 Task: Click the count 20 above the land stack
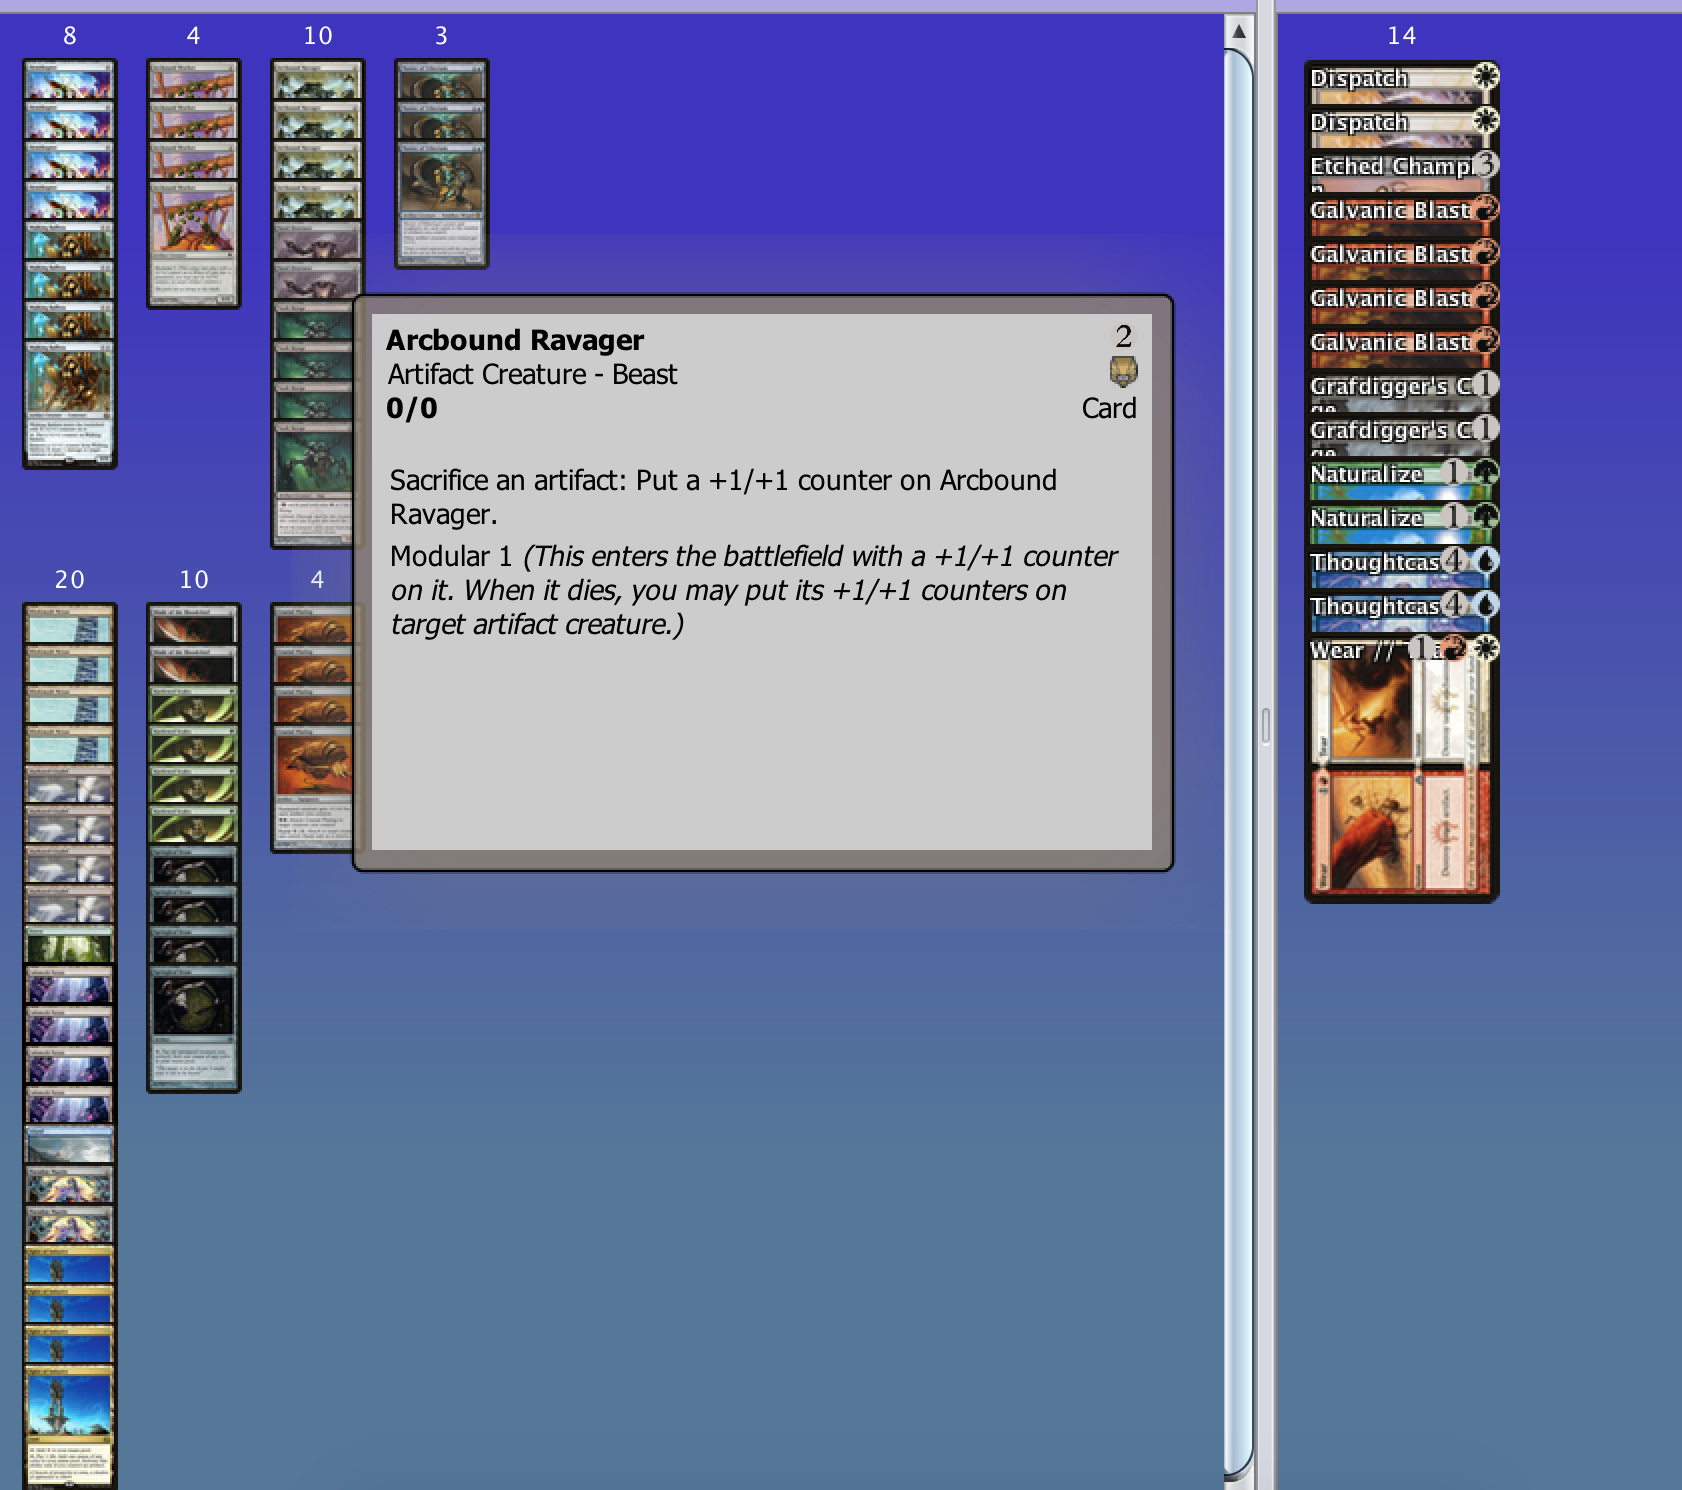[70, 580]
